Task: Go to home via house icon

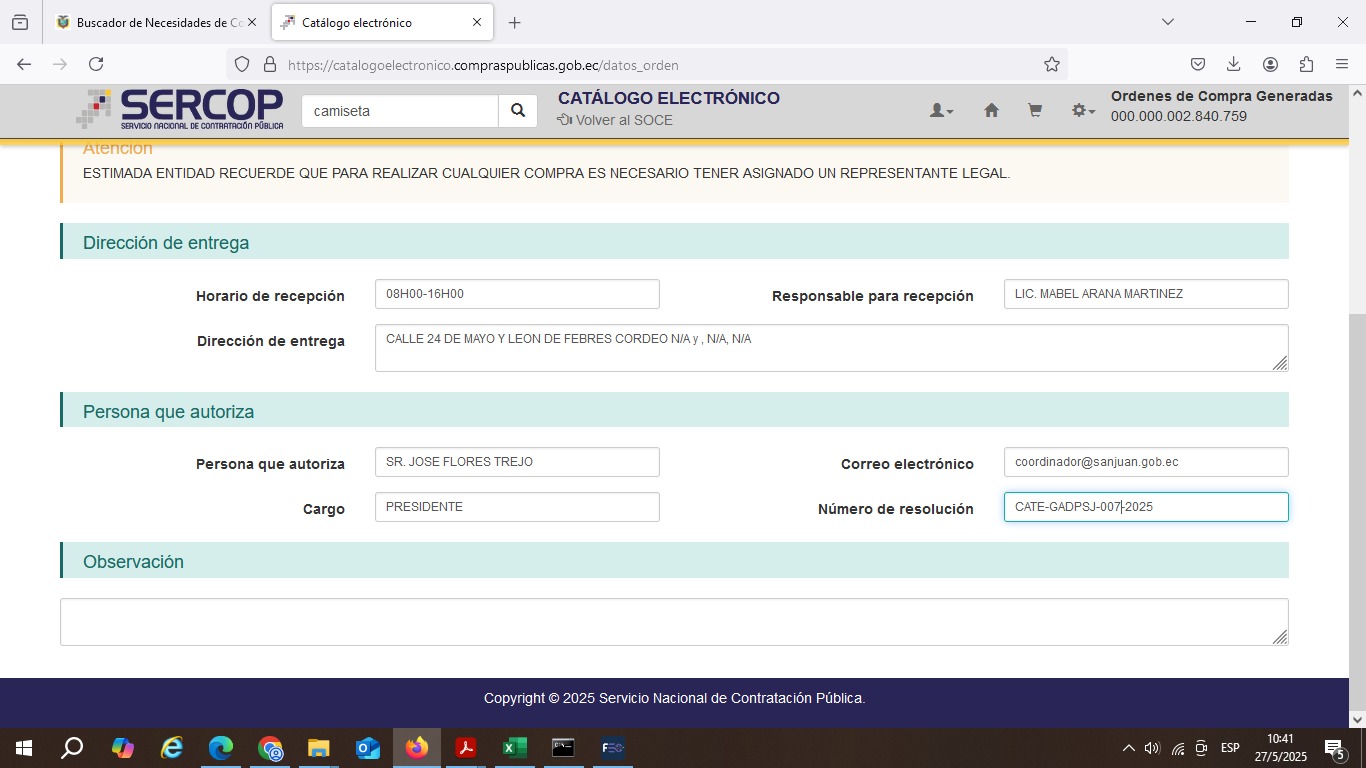Action: (x=991, y=111)
